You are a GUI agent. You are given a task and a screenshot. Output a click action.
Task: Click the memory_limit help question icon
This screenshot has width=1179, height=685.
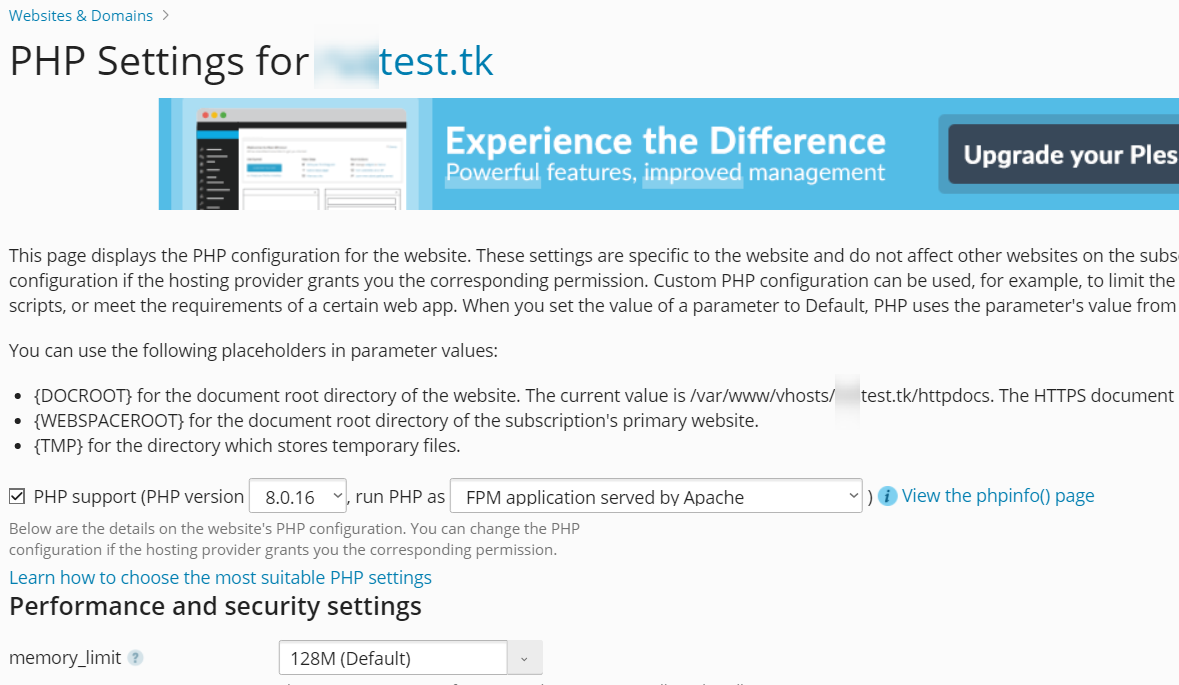[x=135, y=658]
